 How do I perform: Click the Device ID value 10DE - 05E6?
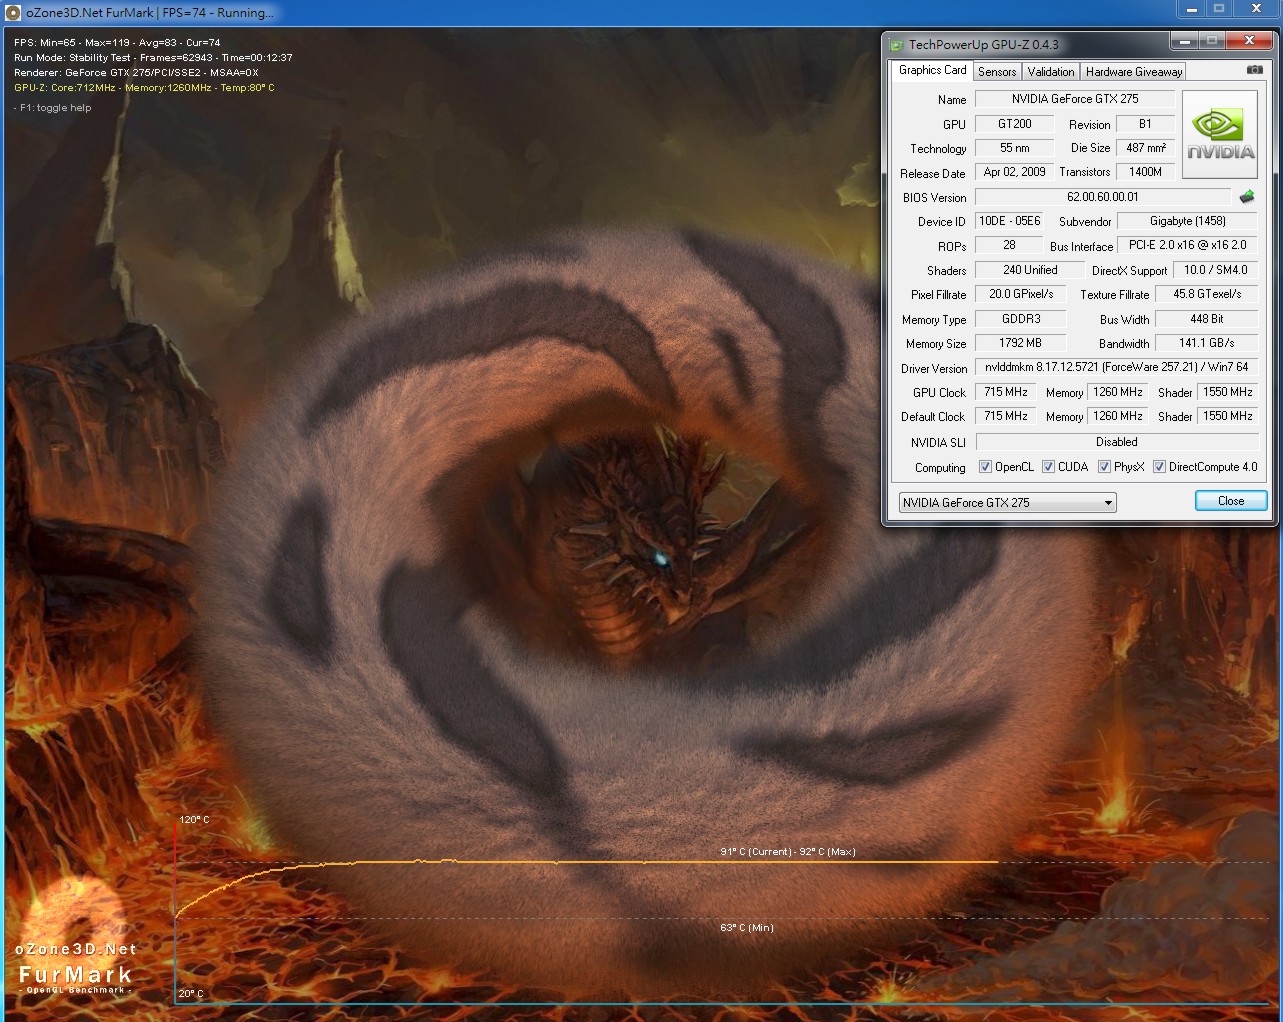(x=1010, y=221)
